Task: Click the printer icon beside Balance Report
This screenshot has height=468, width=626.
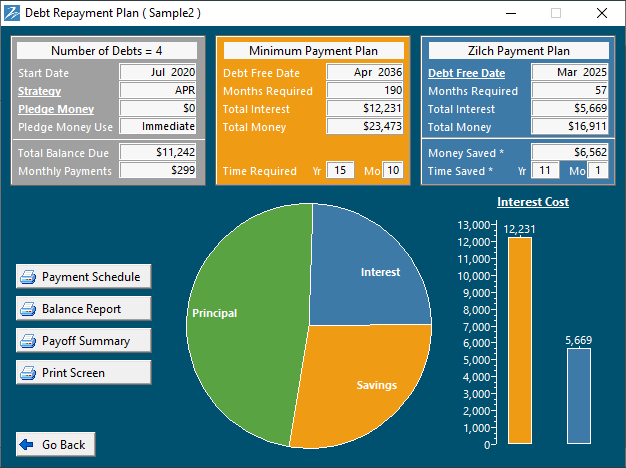Action: click(29, 309)
